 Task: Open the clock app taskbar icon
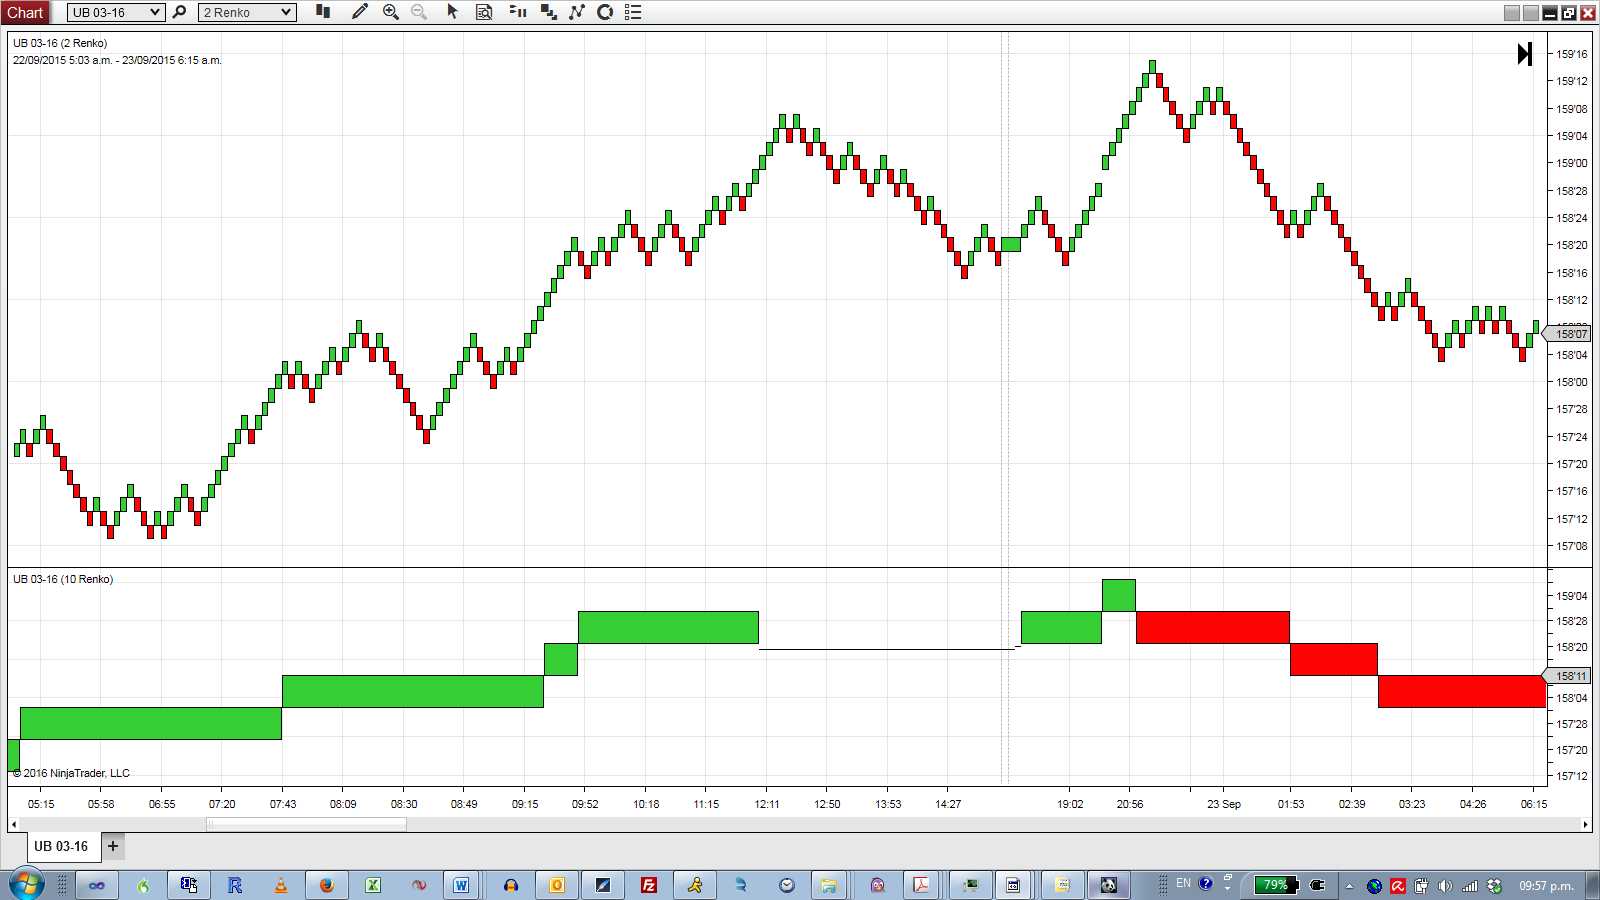pos(787,885)
